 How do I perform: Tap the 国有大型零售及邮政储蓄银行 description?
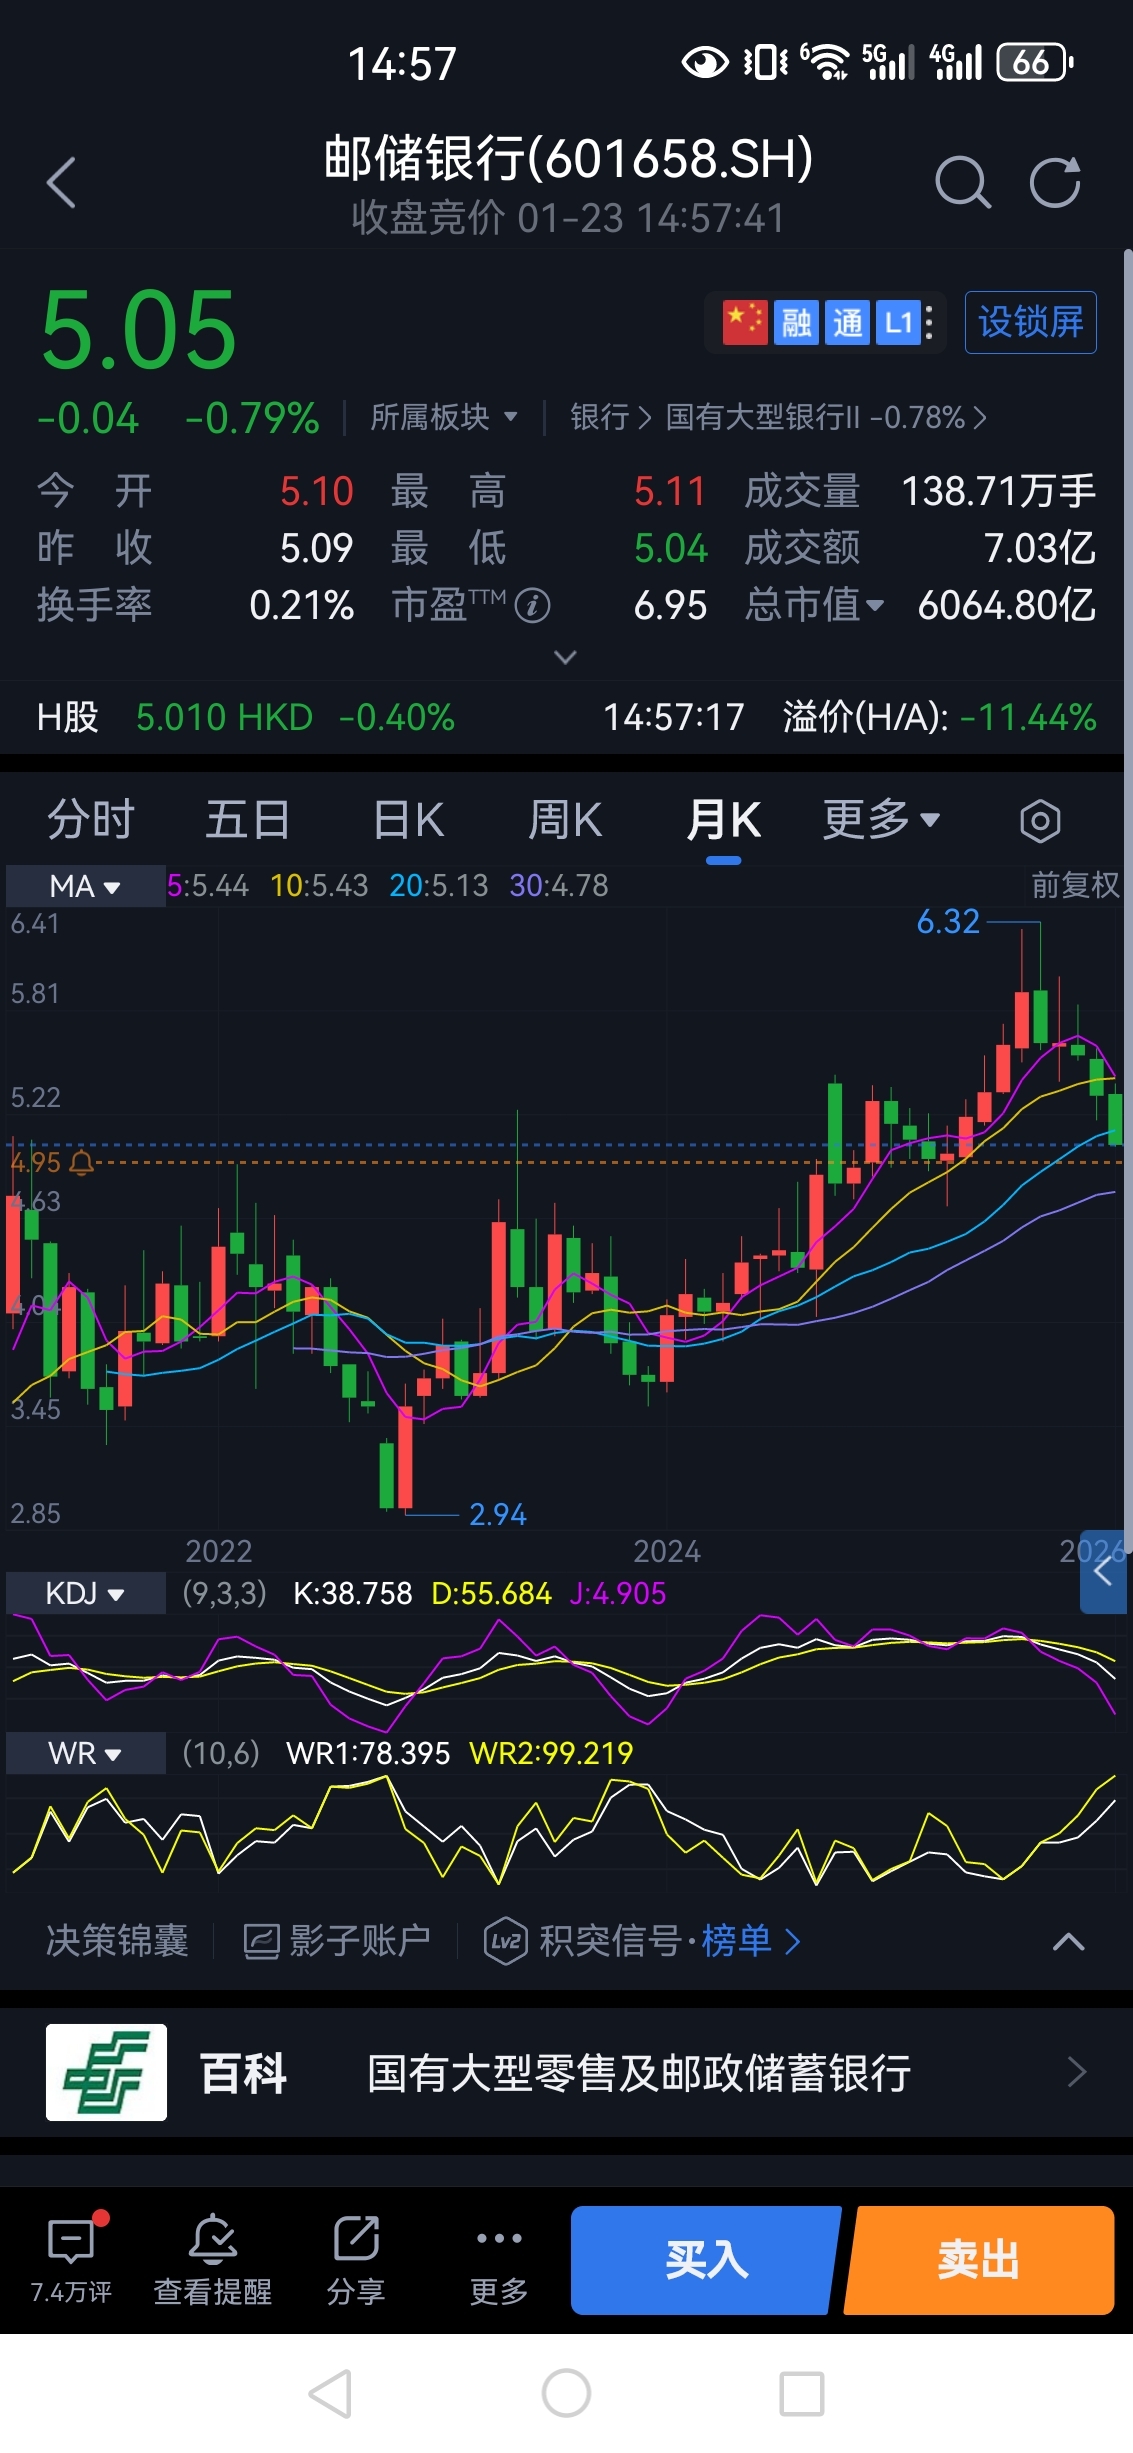pos(638,2072)
